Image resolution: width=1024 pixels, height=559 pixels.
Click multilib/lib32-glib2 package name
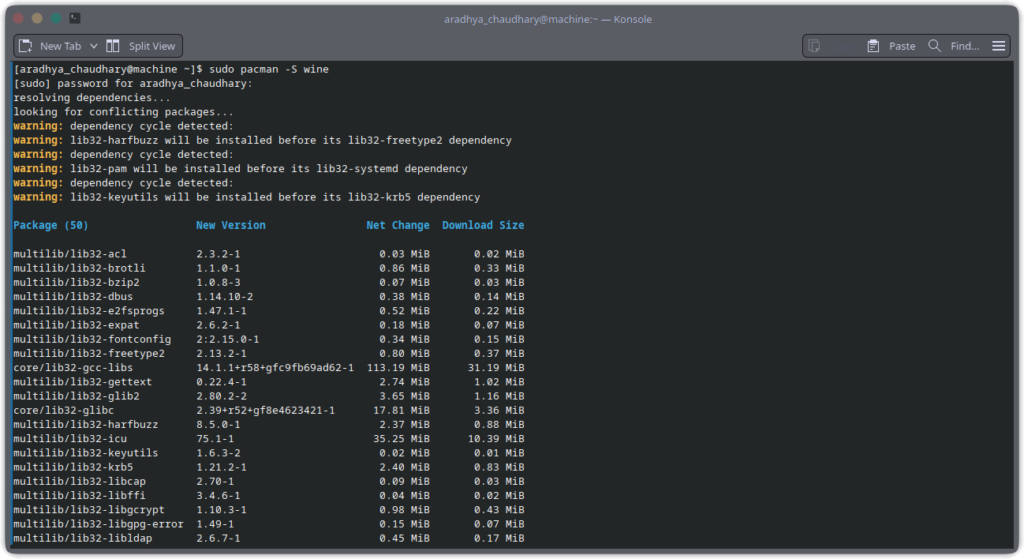(x=76, y=396)
